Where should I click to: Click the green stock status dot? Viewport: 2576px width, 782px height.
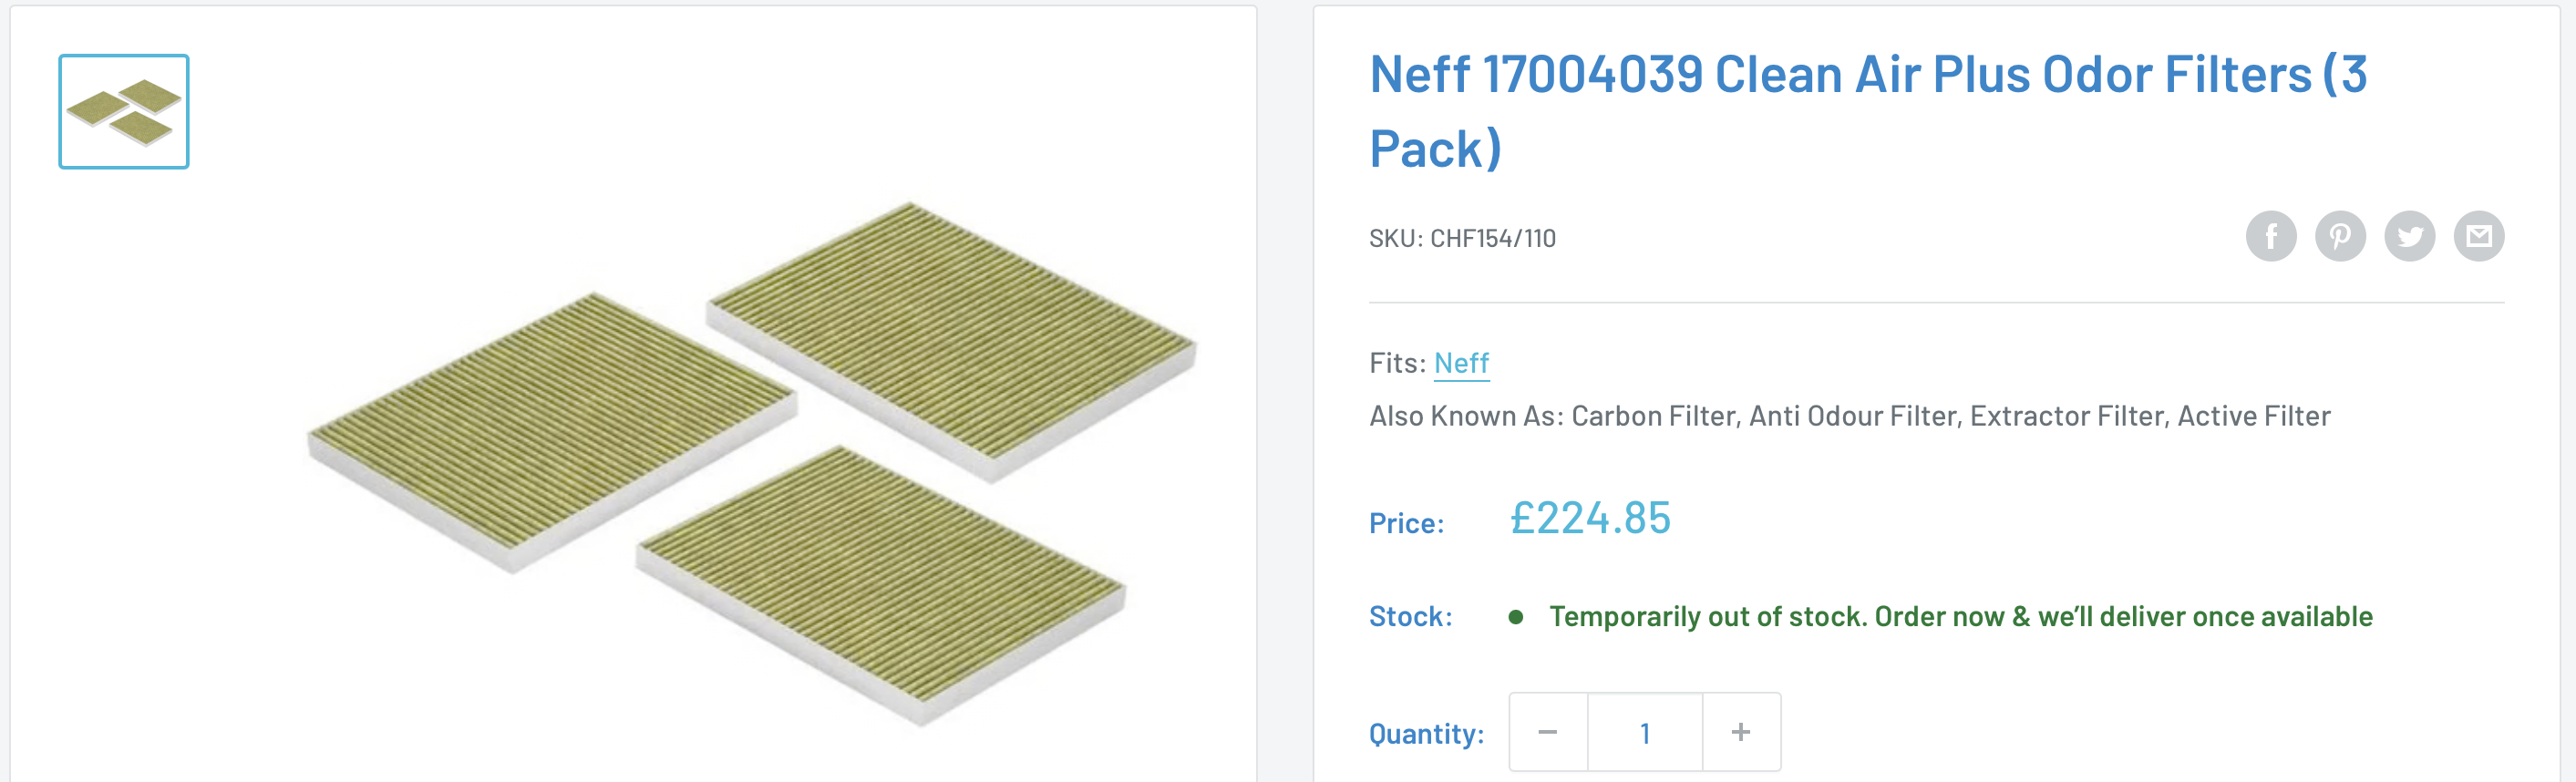pos(1515,617)
